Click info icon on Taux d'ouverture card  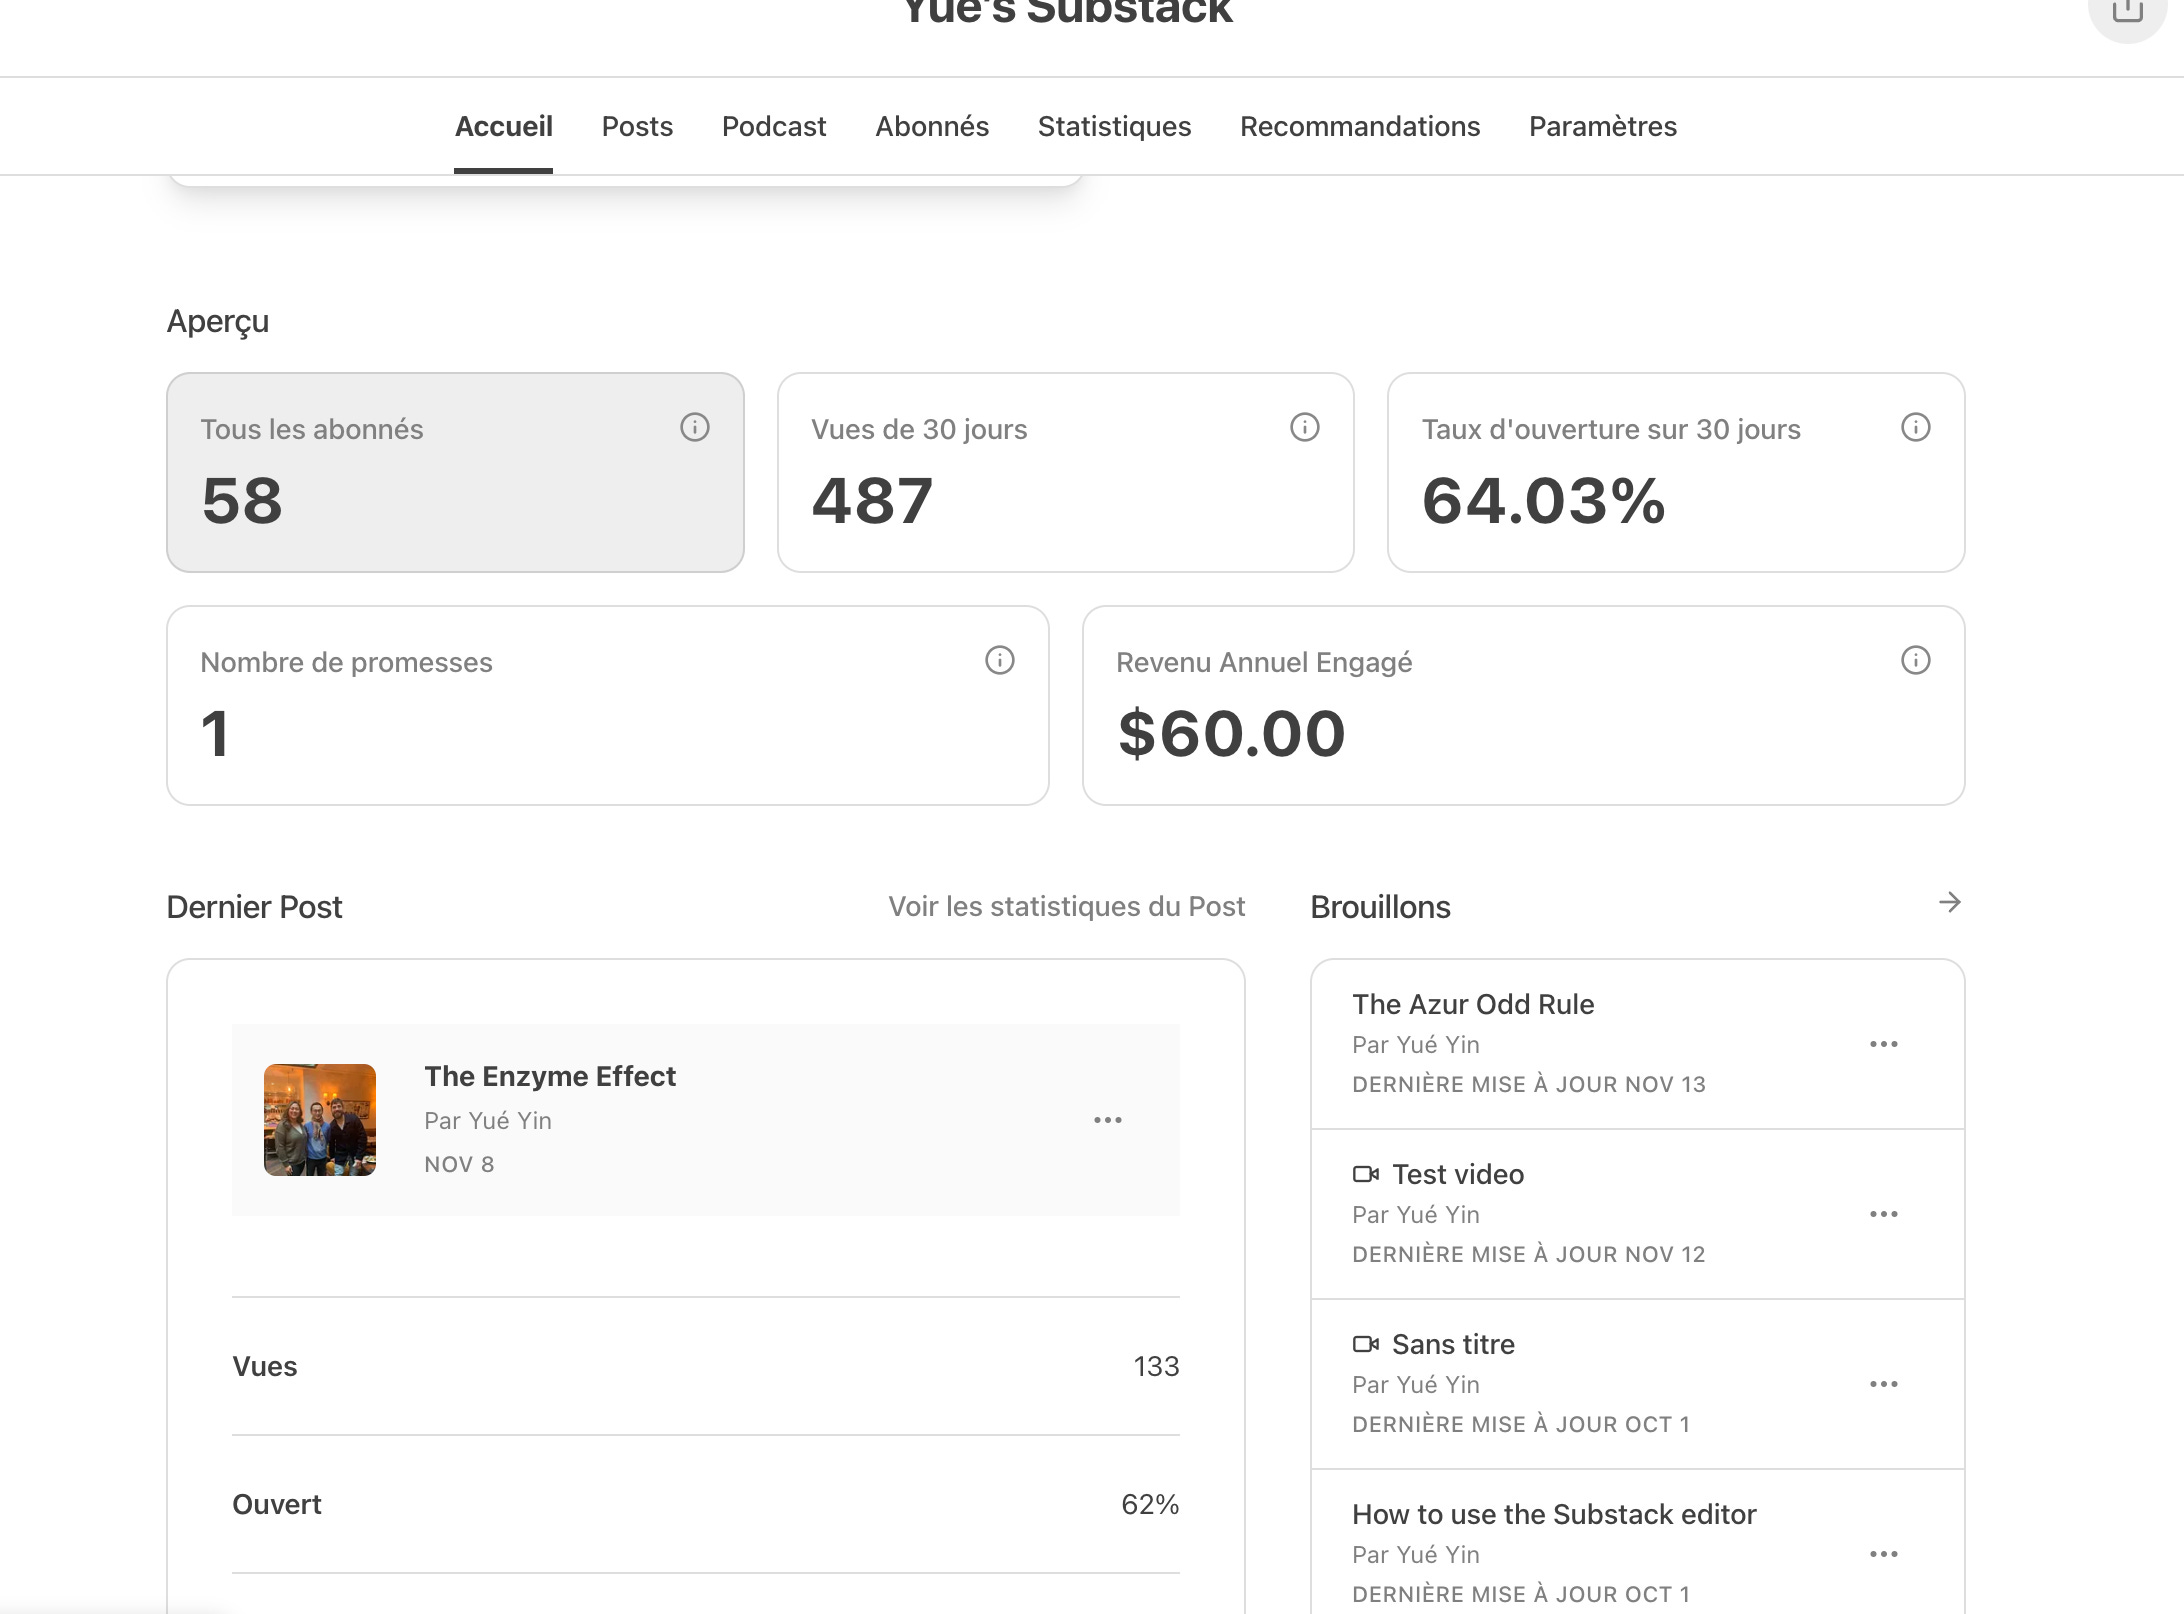coord(1915,428)
